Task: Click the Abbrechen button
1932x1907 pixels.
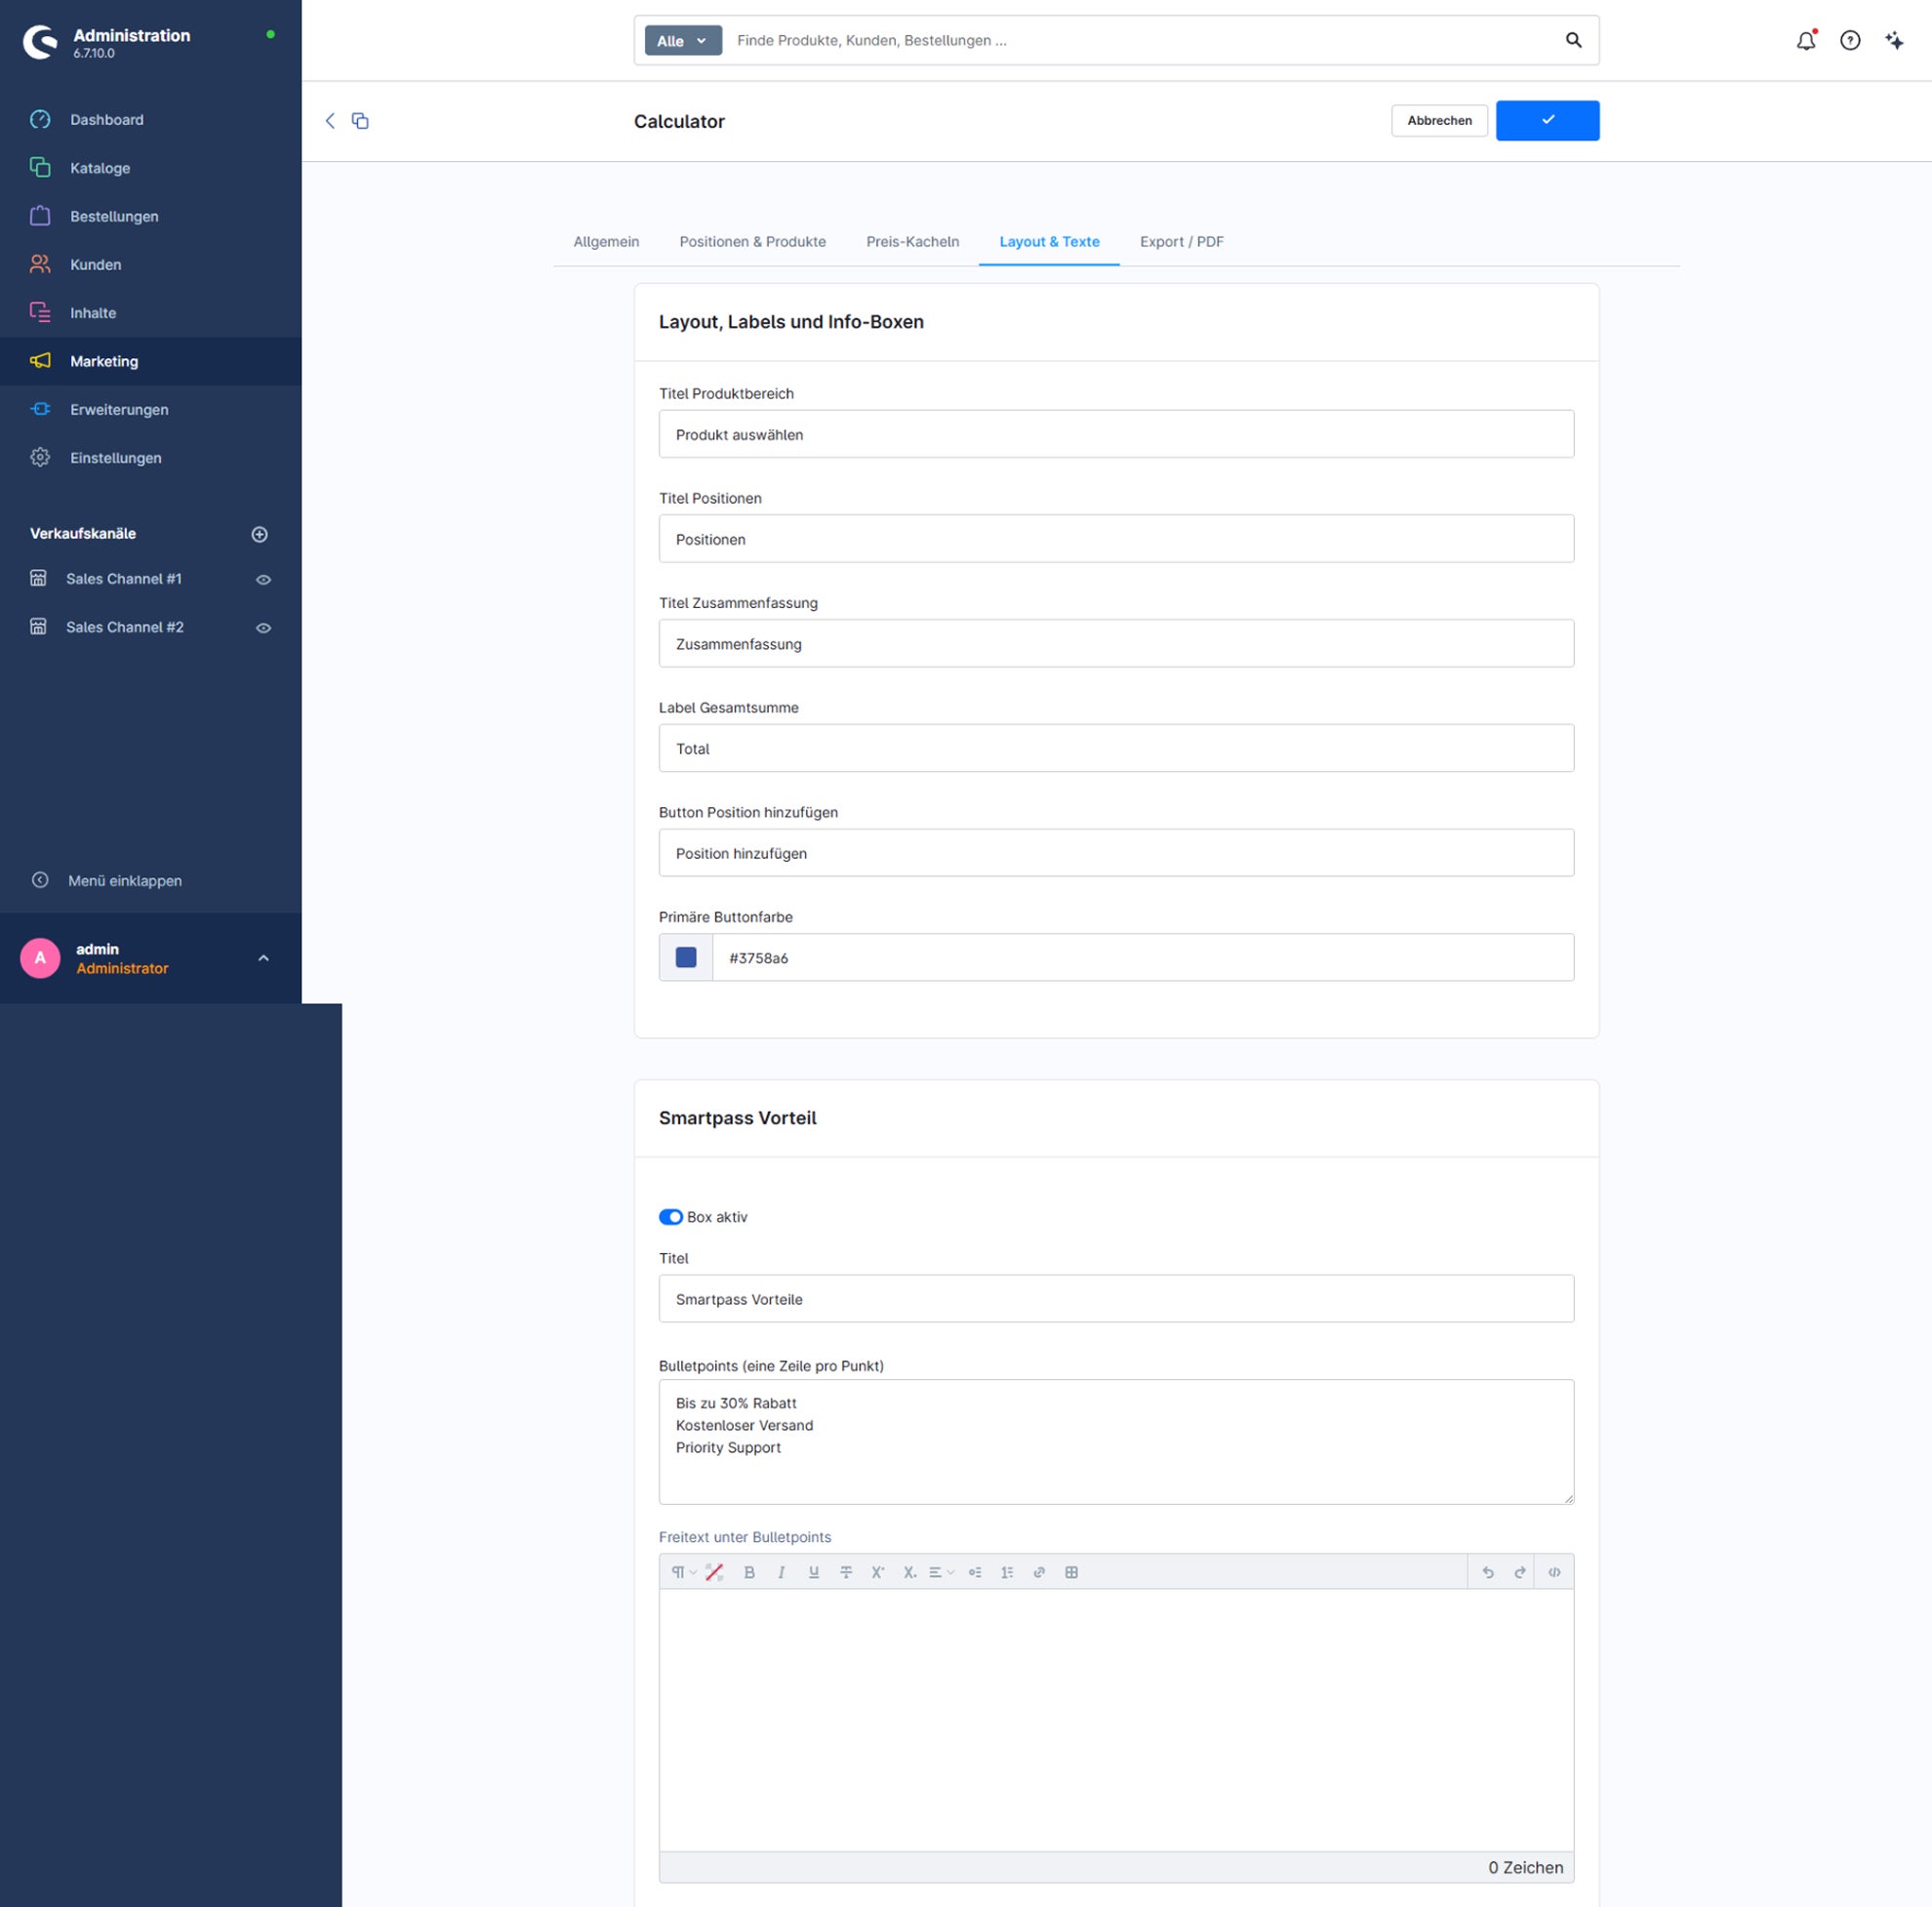Action: tap(1439, 120)
